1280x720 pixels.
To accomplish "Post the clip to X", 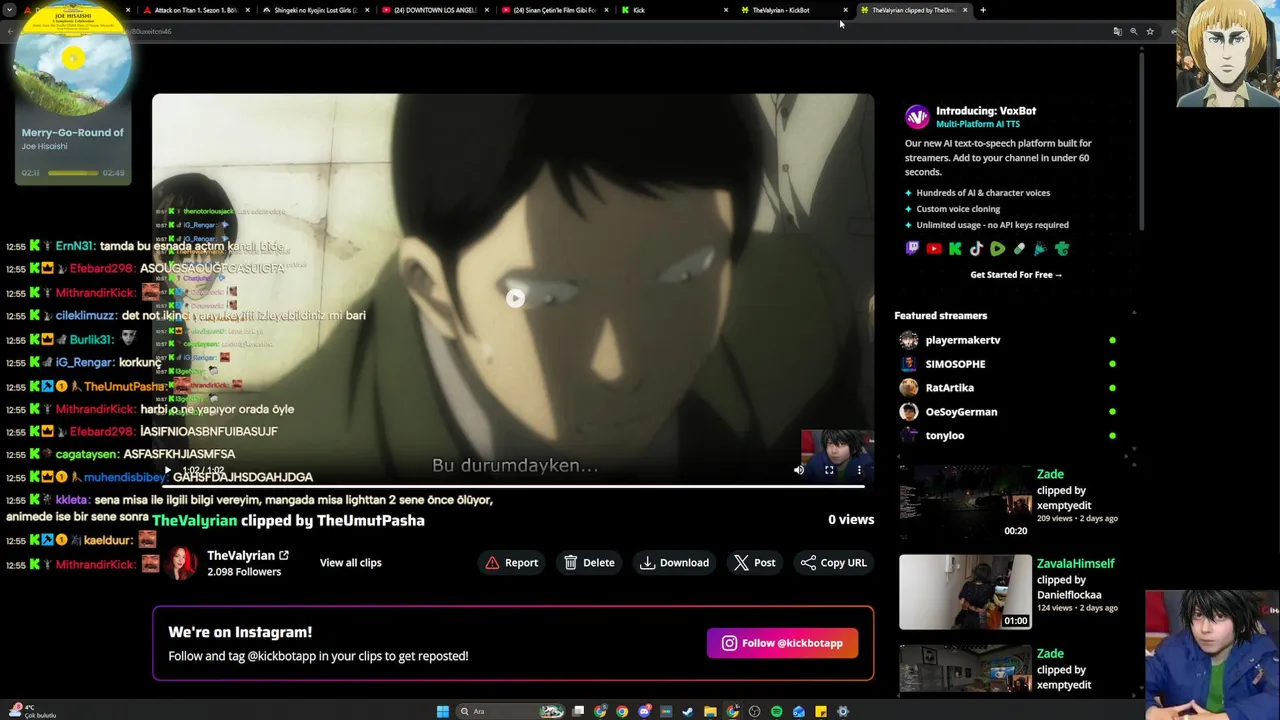I will tap(755, 563).
